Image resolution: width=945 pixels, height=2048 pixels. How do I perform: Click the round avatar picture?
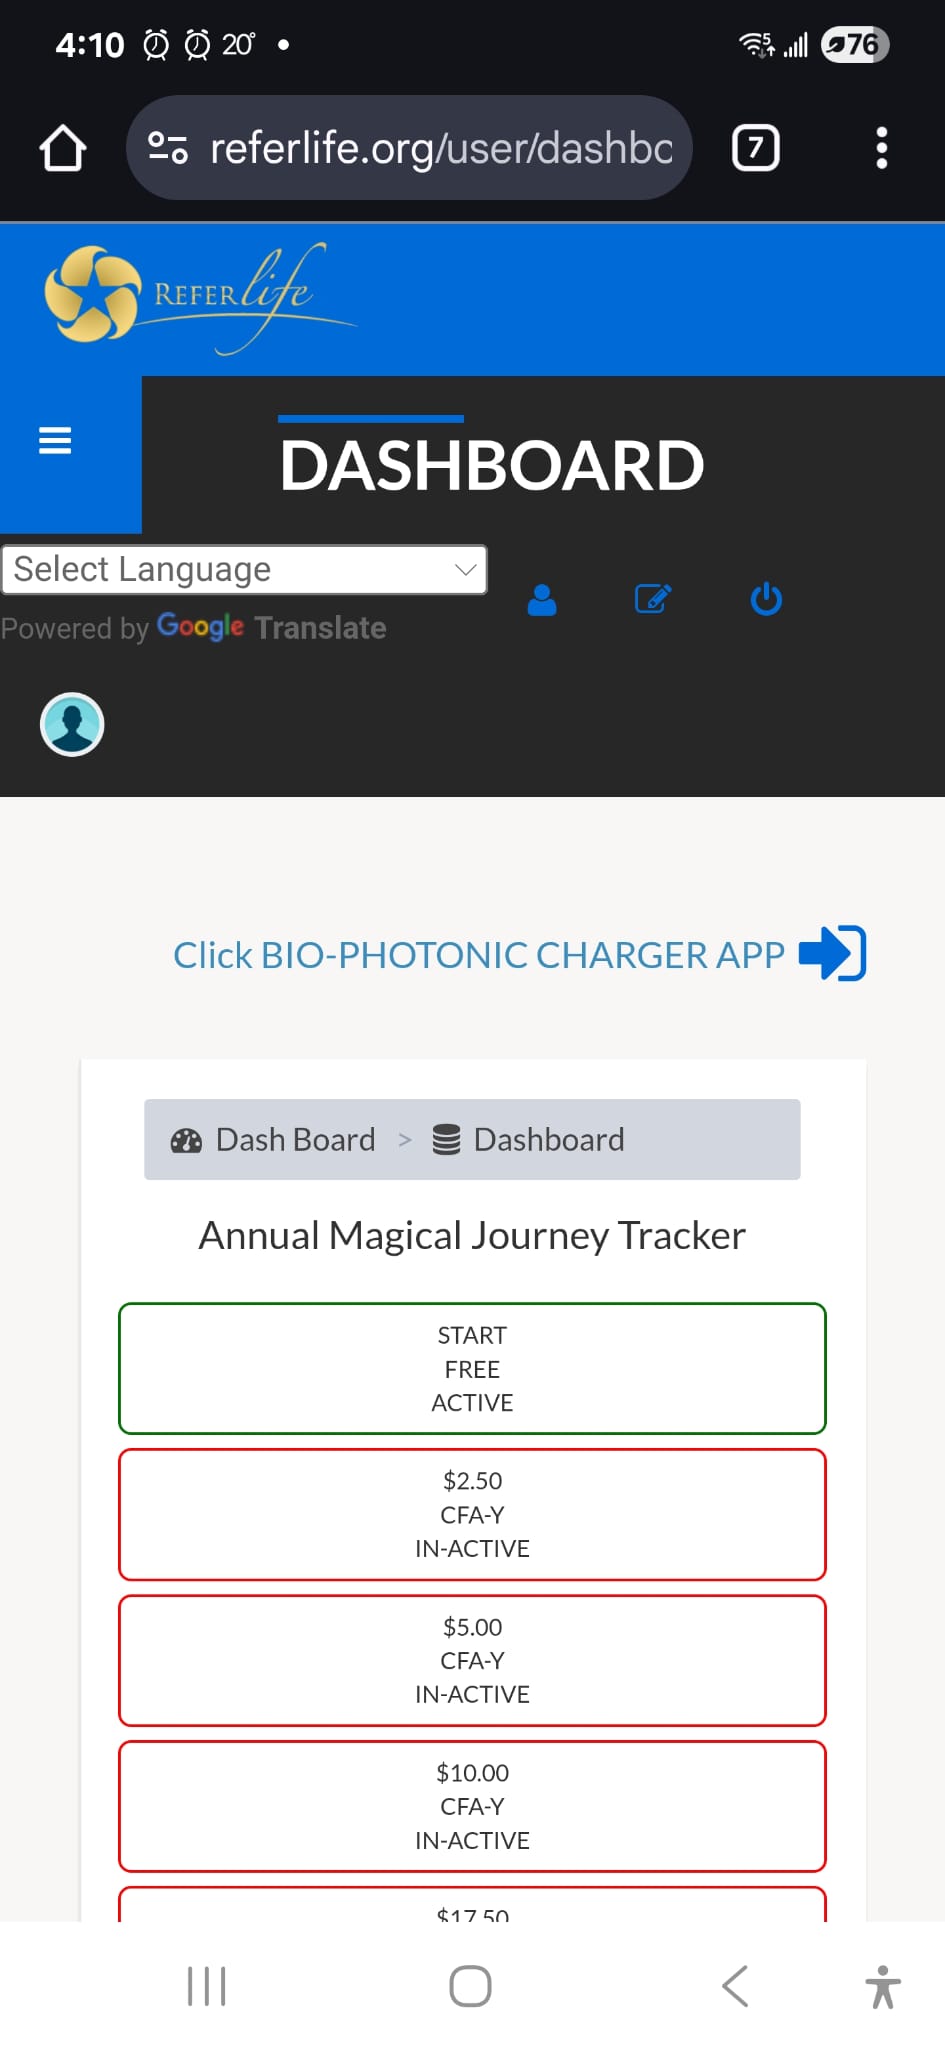(x=72, y=724)
